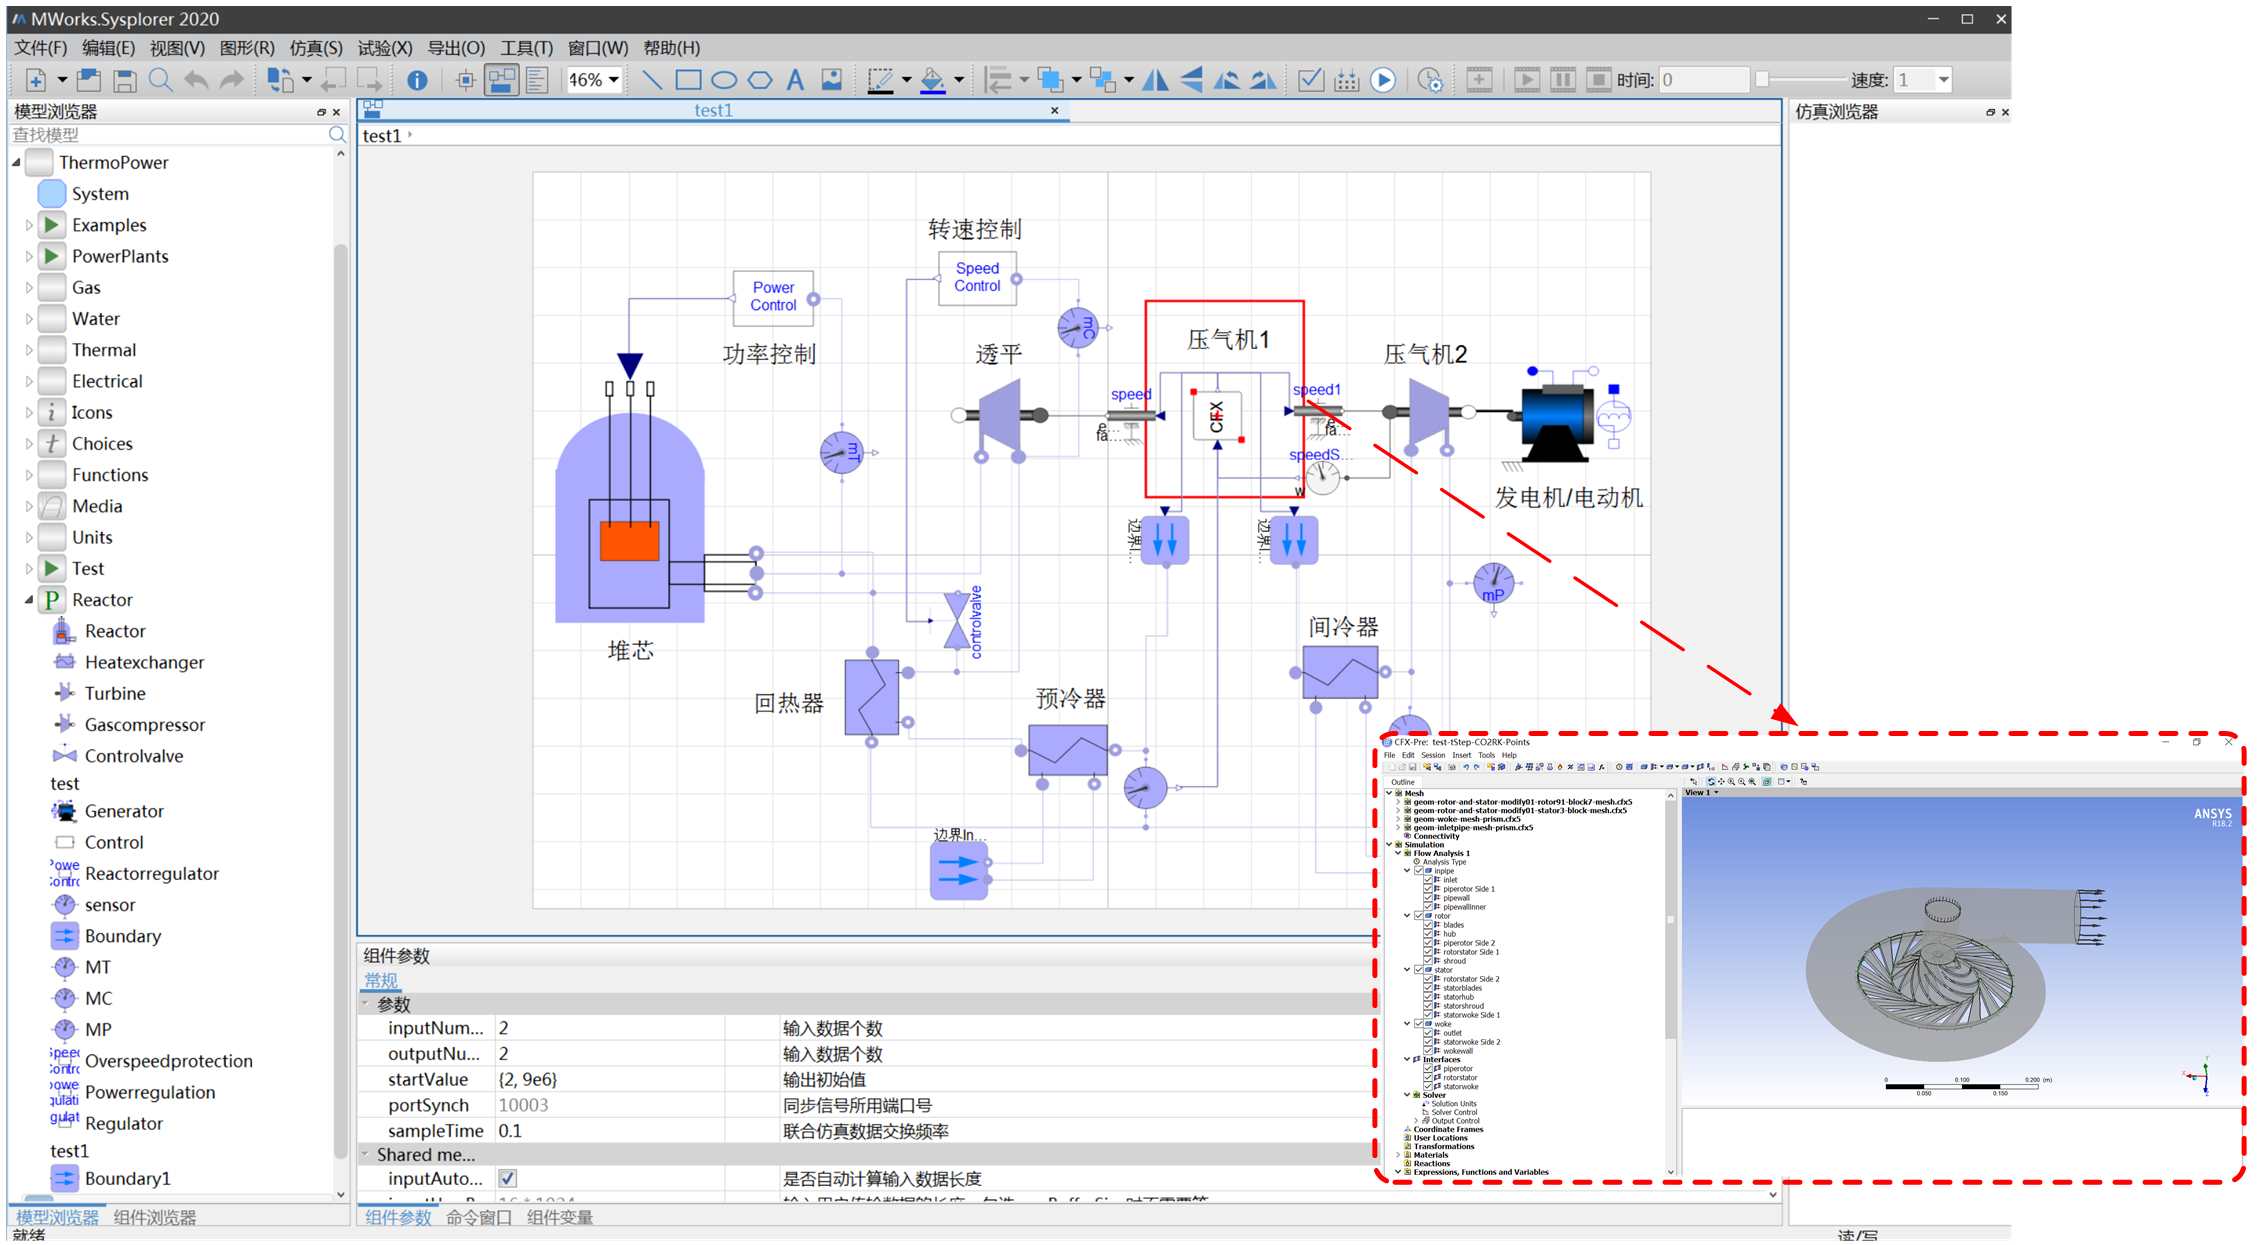This screenshot has width=2266, height=1245.
Task: Save the model with the disk icon
Action: pyautogui.click(x=124, y=80)
